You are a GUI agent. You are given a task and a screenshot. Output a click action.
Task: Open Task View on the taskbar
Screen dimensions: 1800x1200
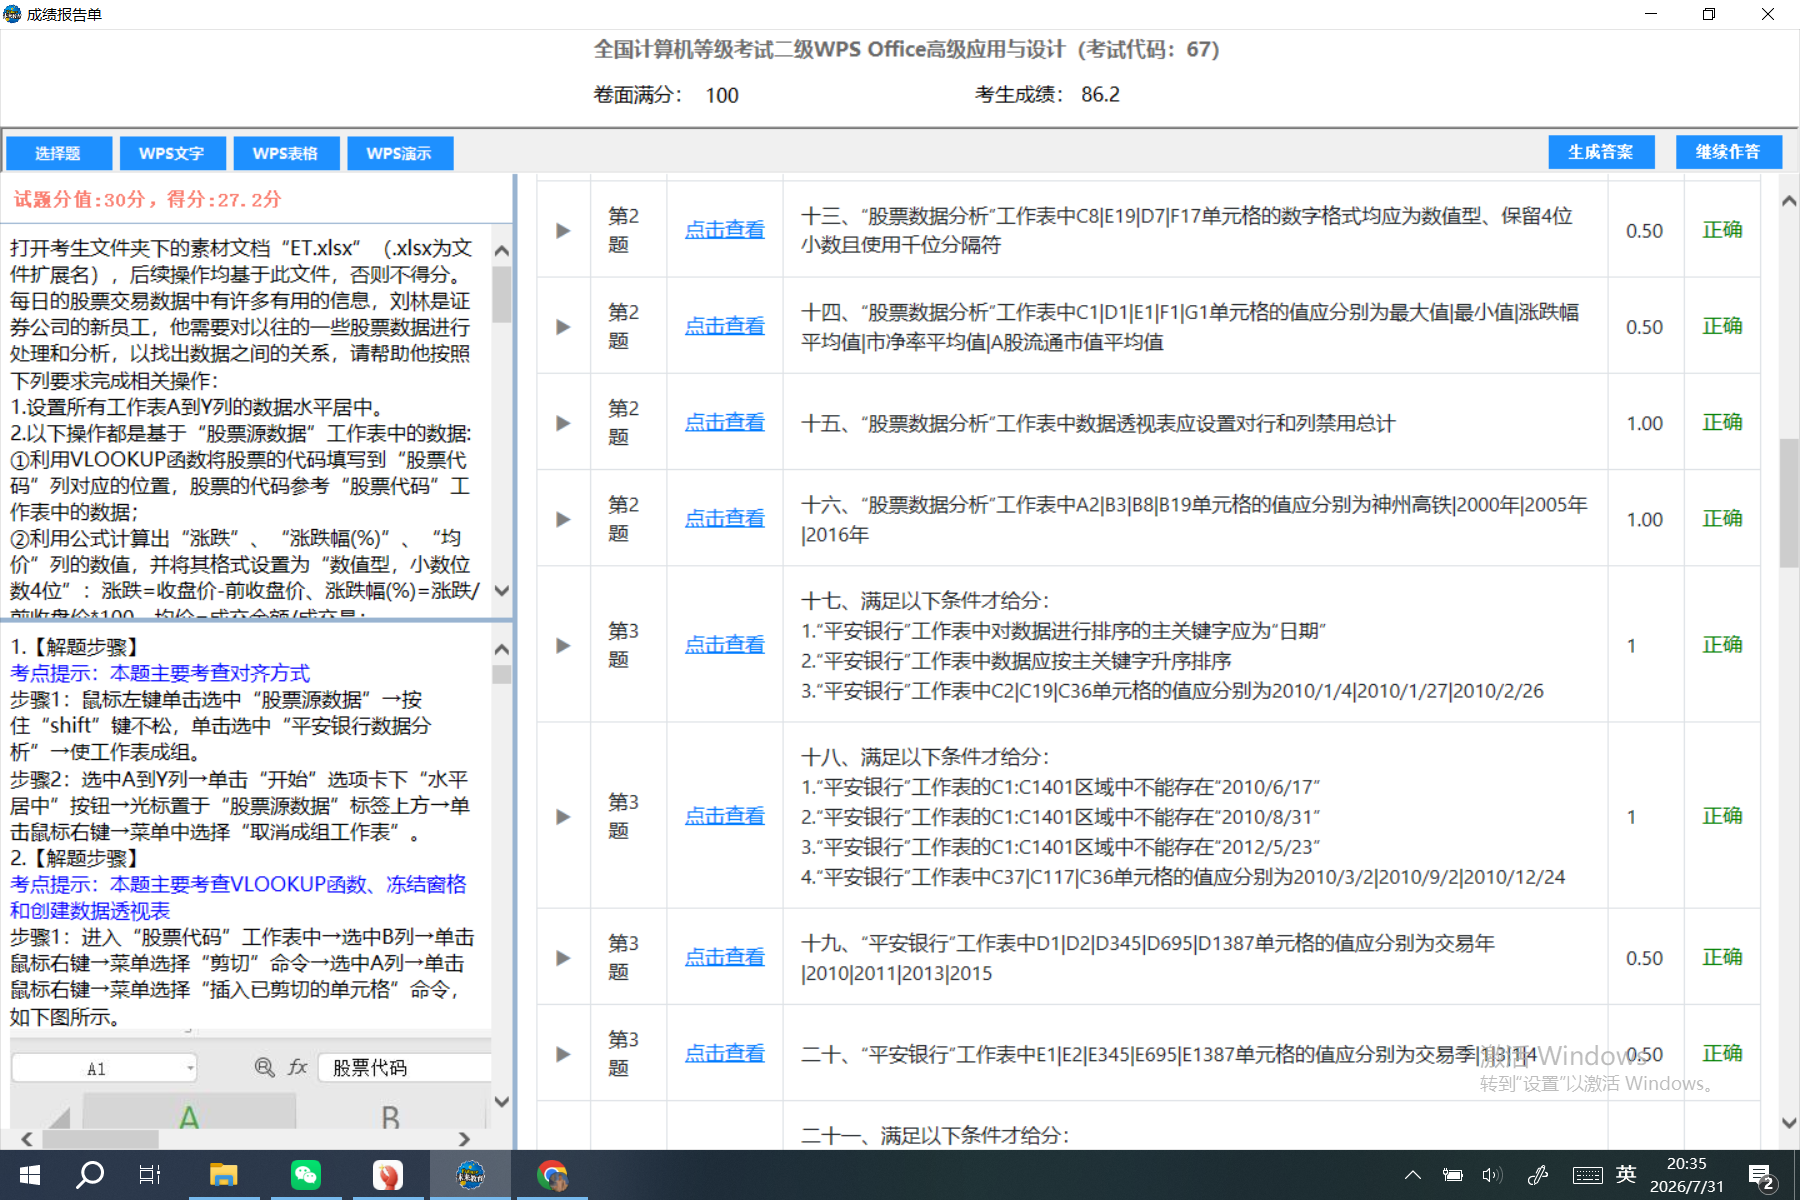pyautogui.click(x=150, y=1175)
